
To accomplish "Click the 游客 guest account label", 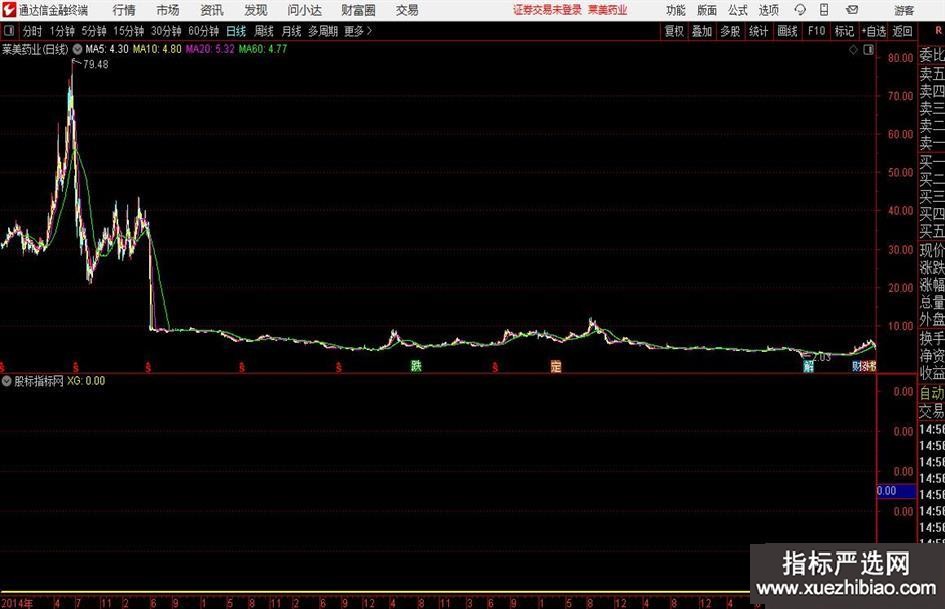I will point(904,10).
